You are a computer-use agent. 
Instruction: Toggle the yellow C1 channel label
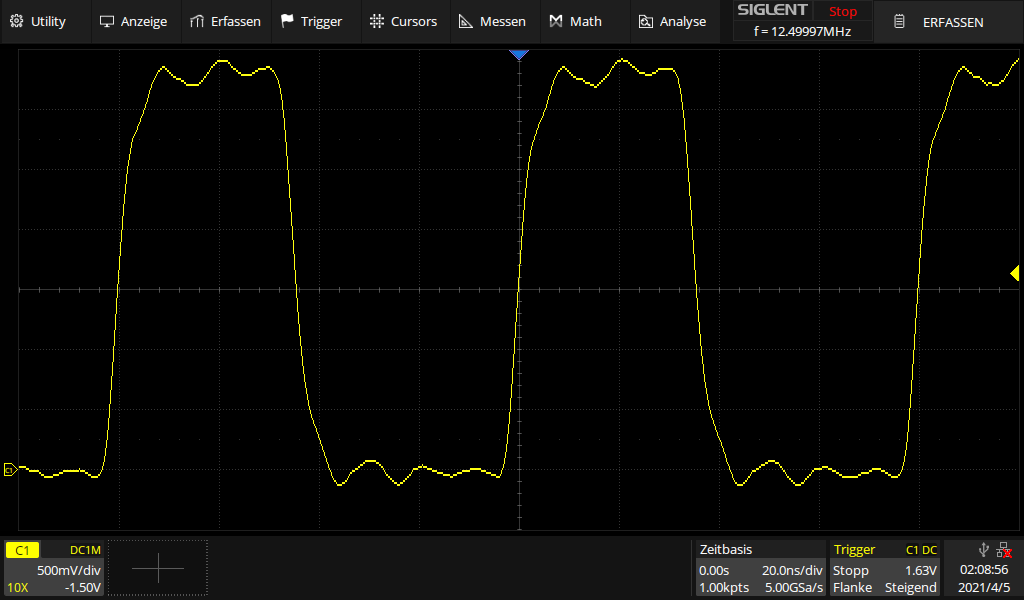click(x=22, y=550)
